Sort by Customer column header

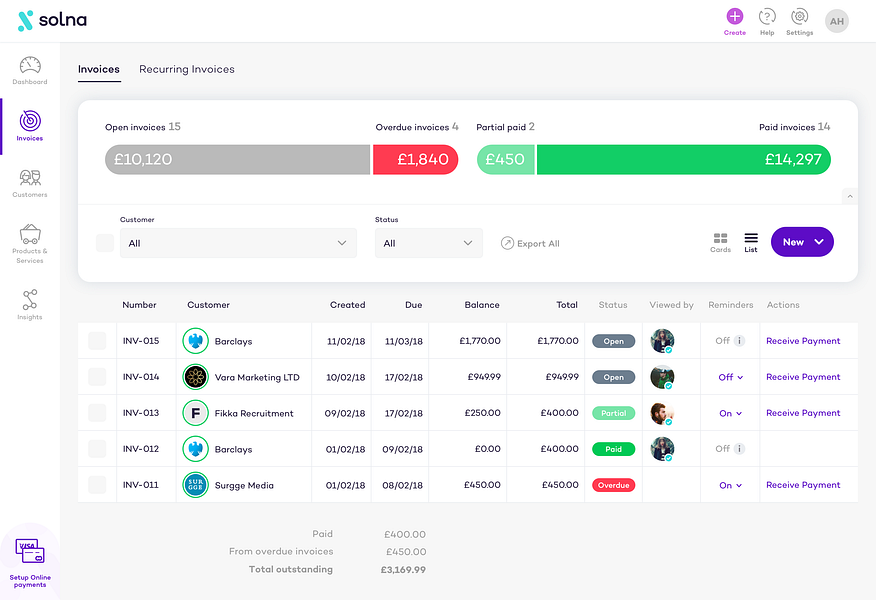point(208,305)
